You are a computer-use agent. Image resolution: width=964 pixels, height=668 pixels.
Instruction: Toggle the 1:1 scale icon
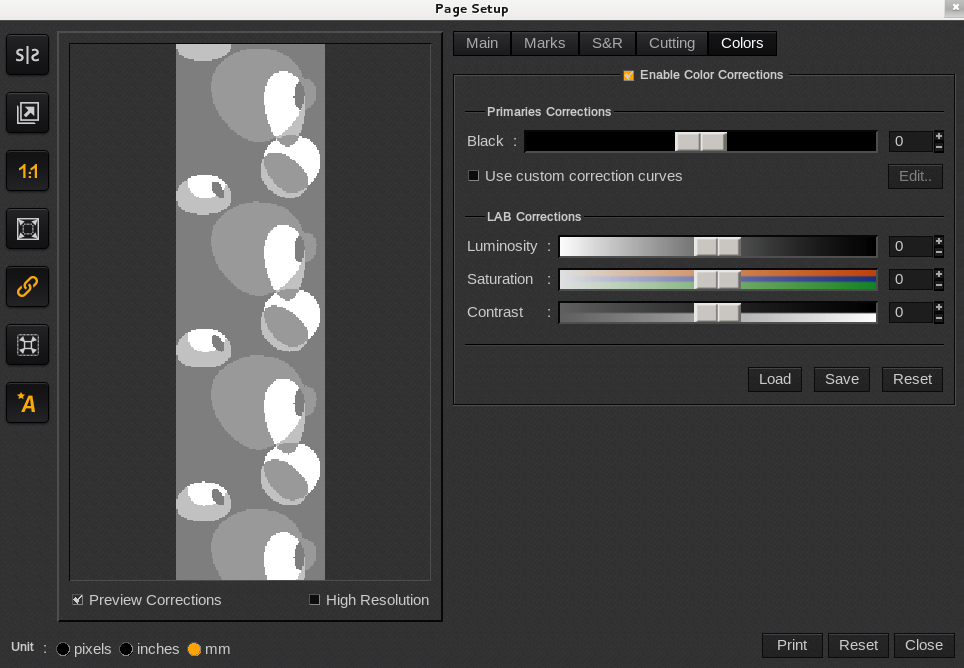point(28,172)
